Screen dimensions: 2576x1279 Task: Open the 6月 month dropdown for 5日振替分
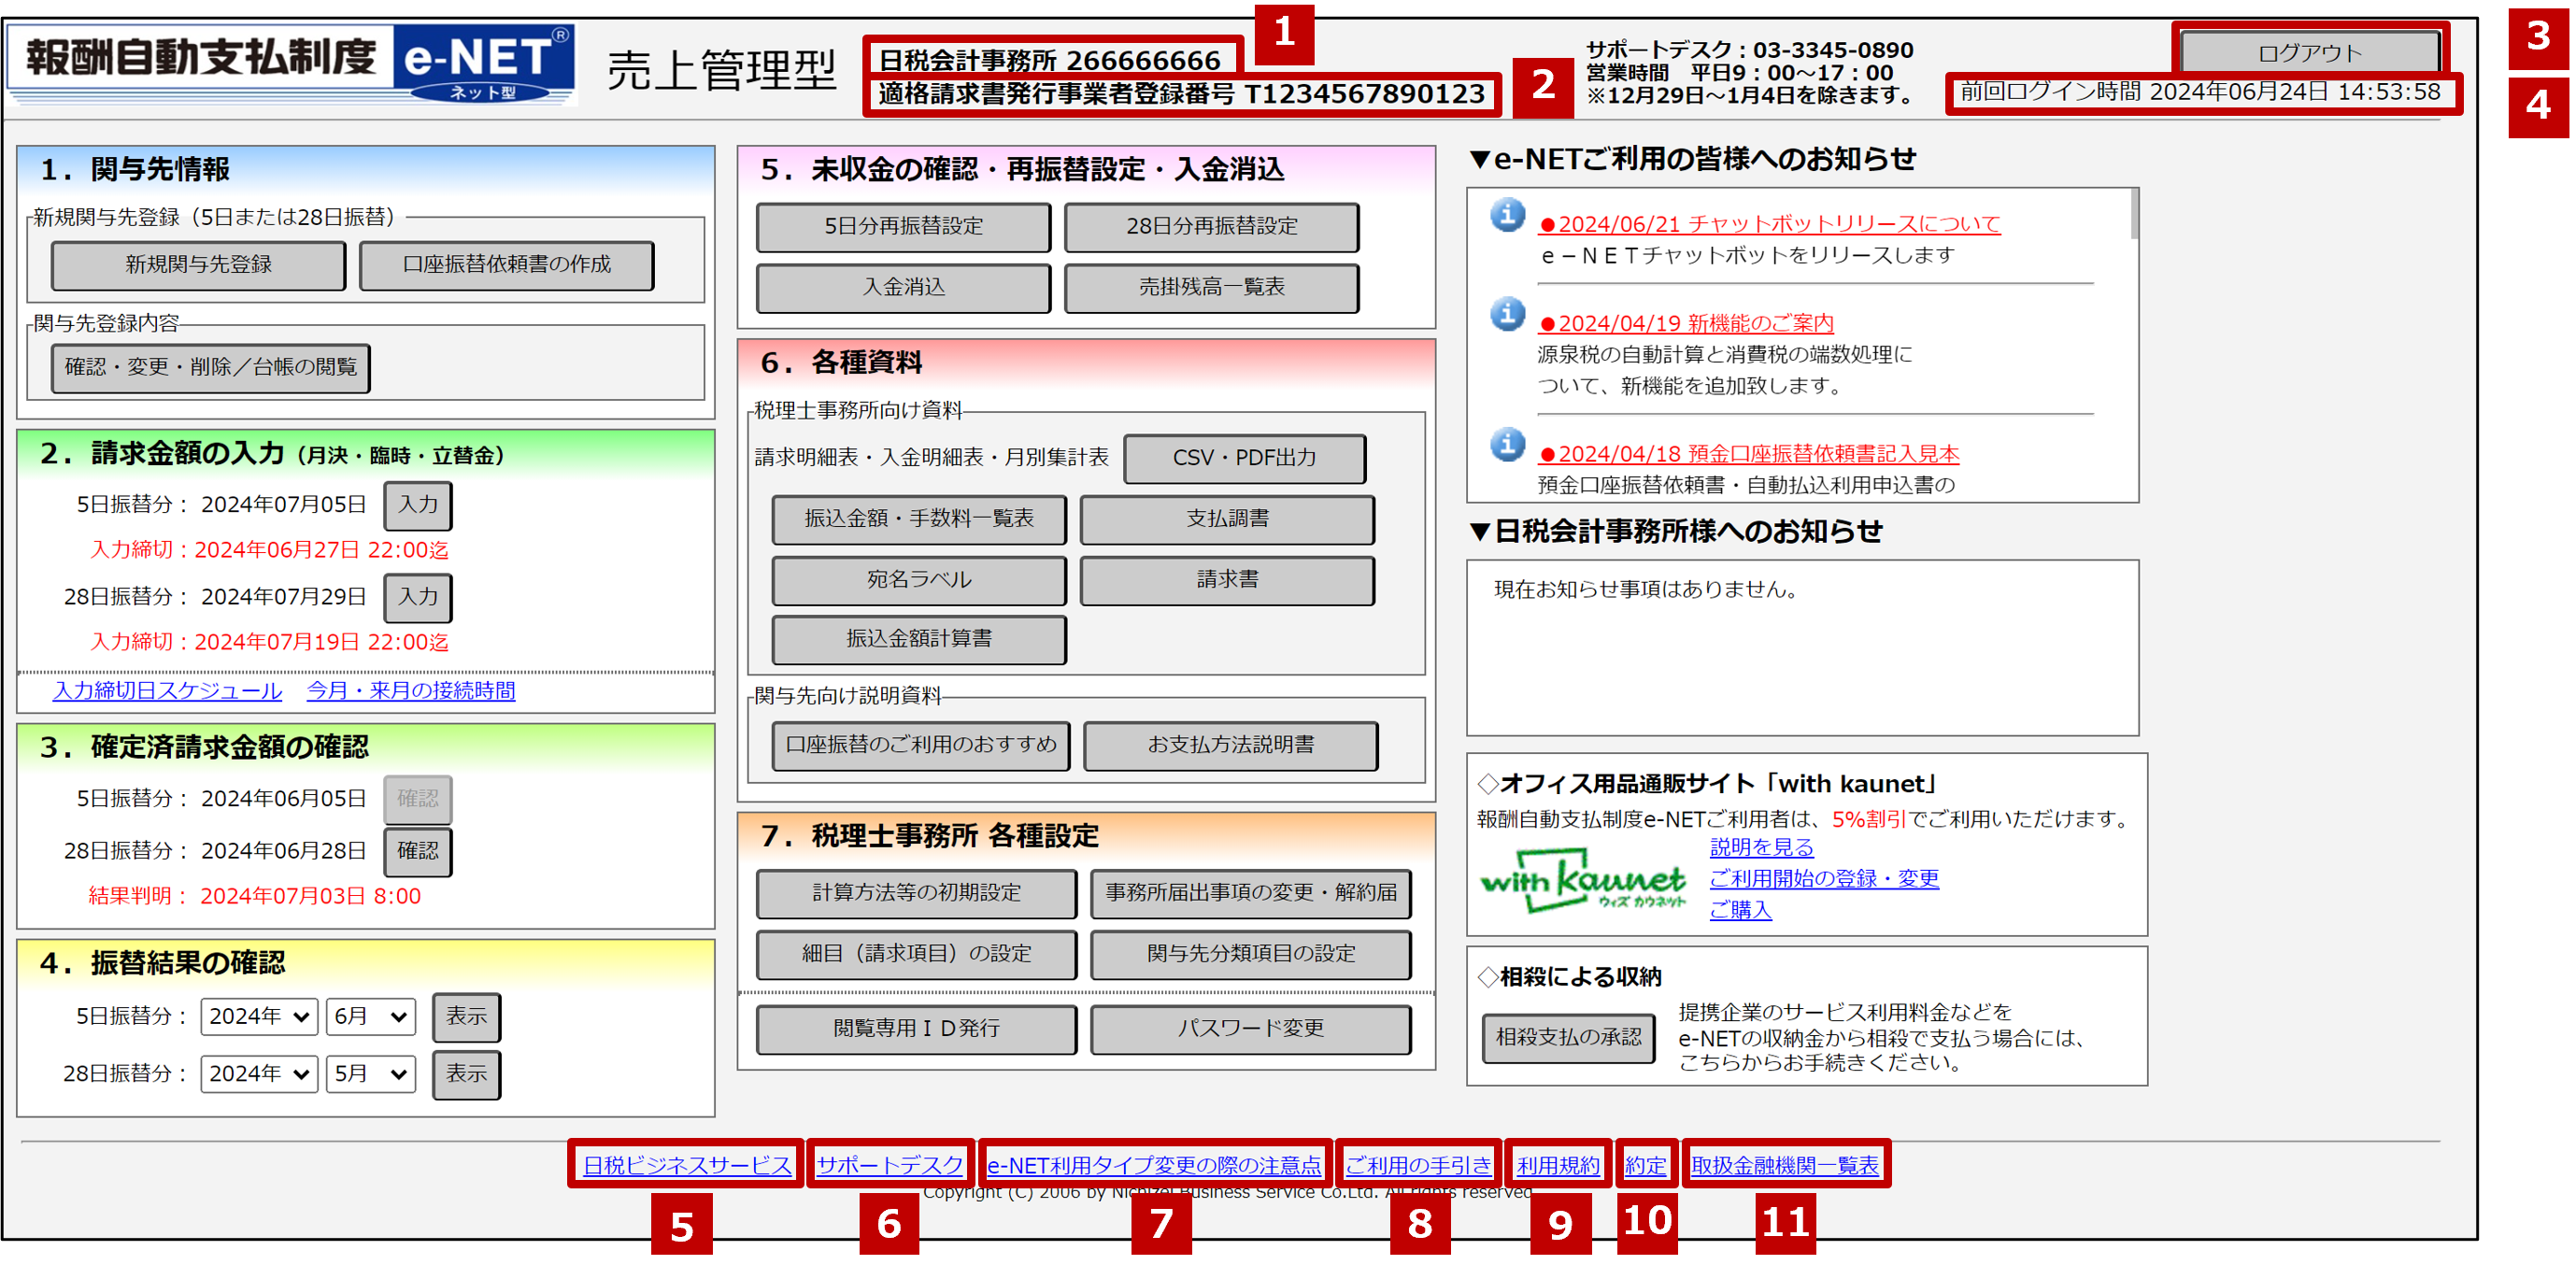click(370, 1017)
